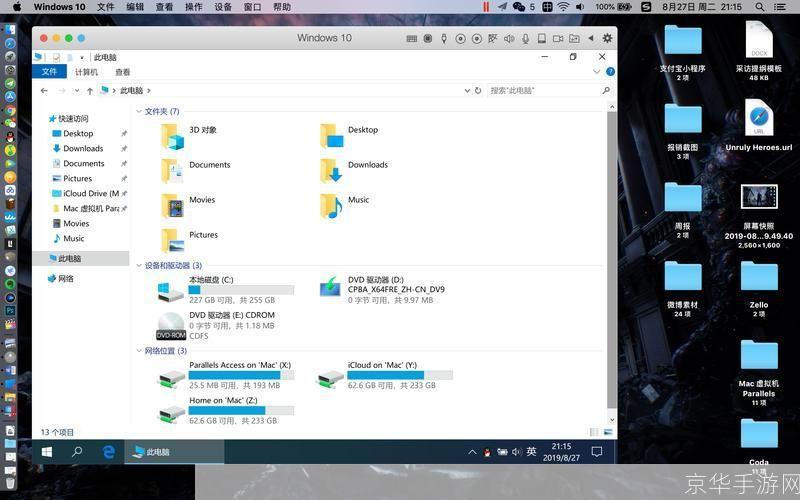Open Parallels configuration gear icon
The height and width of the screenshot is (500, 800).
coord(607,38)
